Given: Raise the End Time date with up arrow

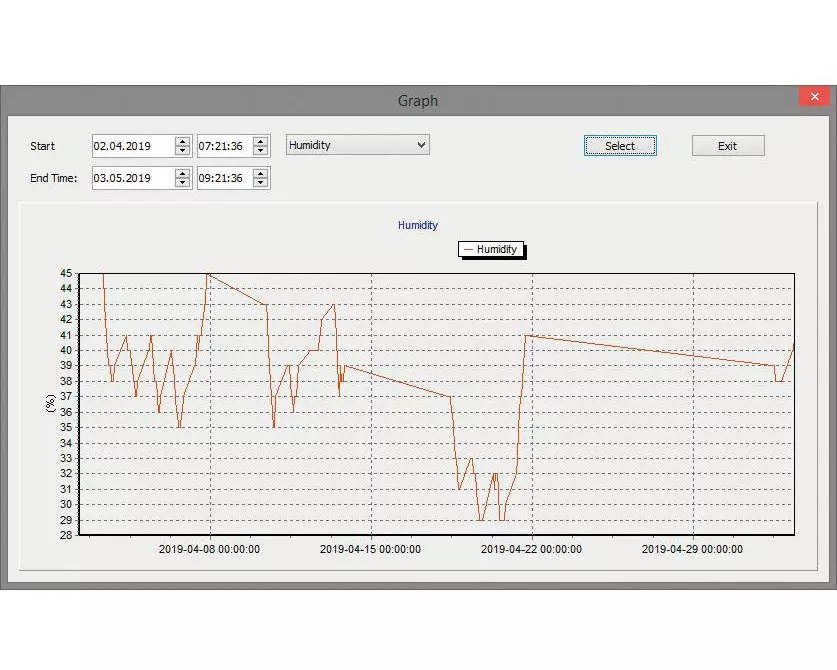Looking at the screenshot, I should tap(182, 173).
